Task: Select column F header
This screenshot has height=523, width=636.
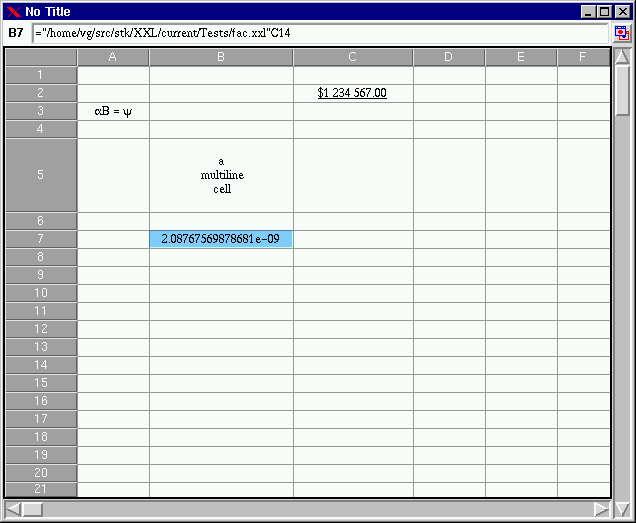Action: tap(583, 57)
